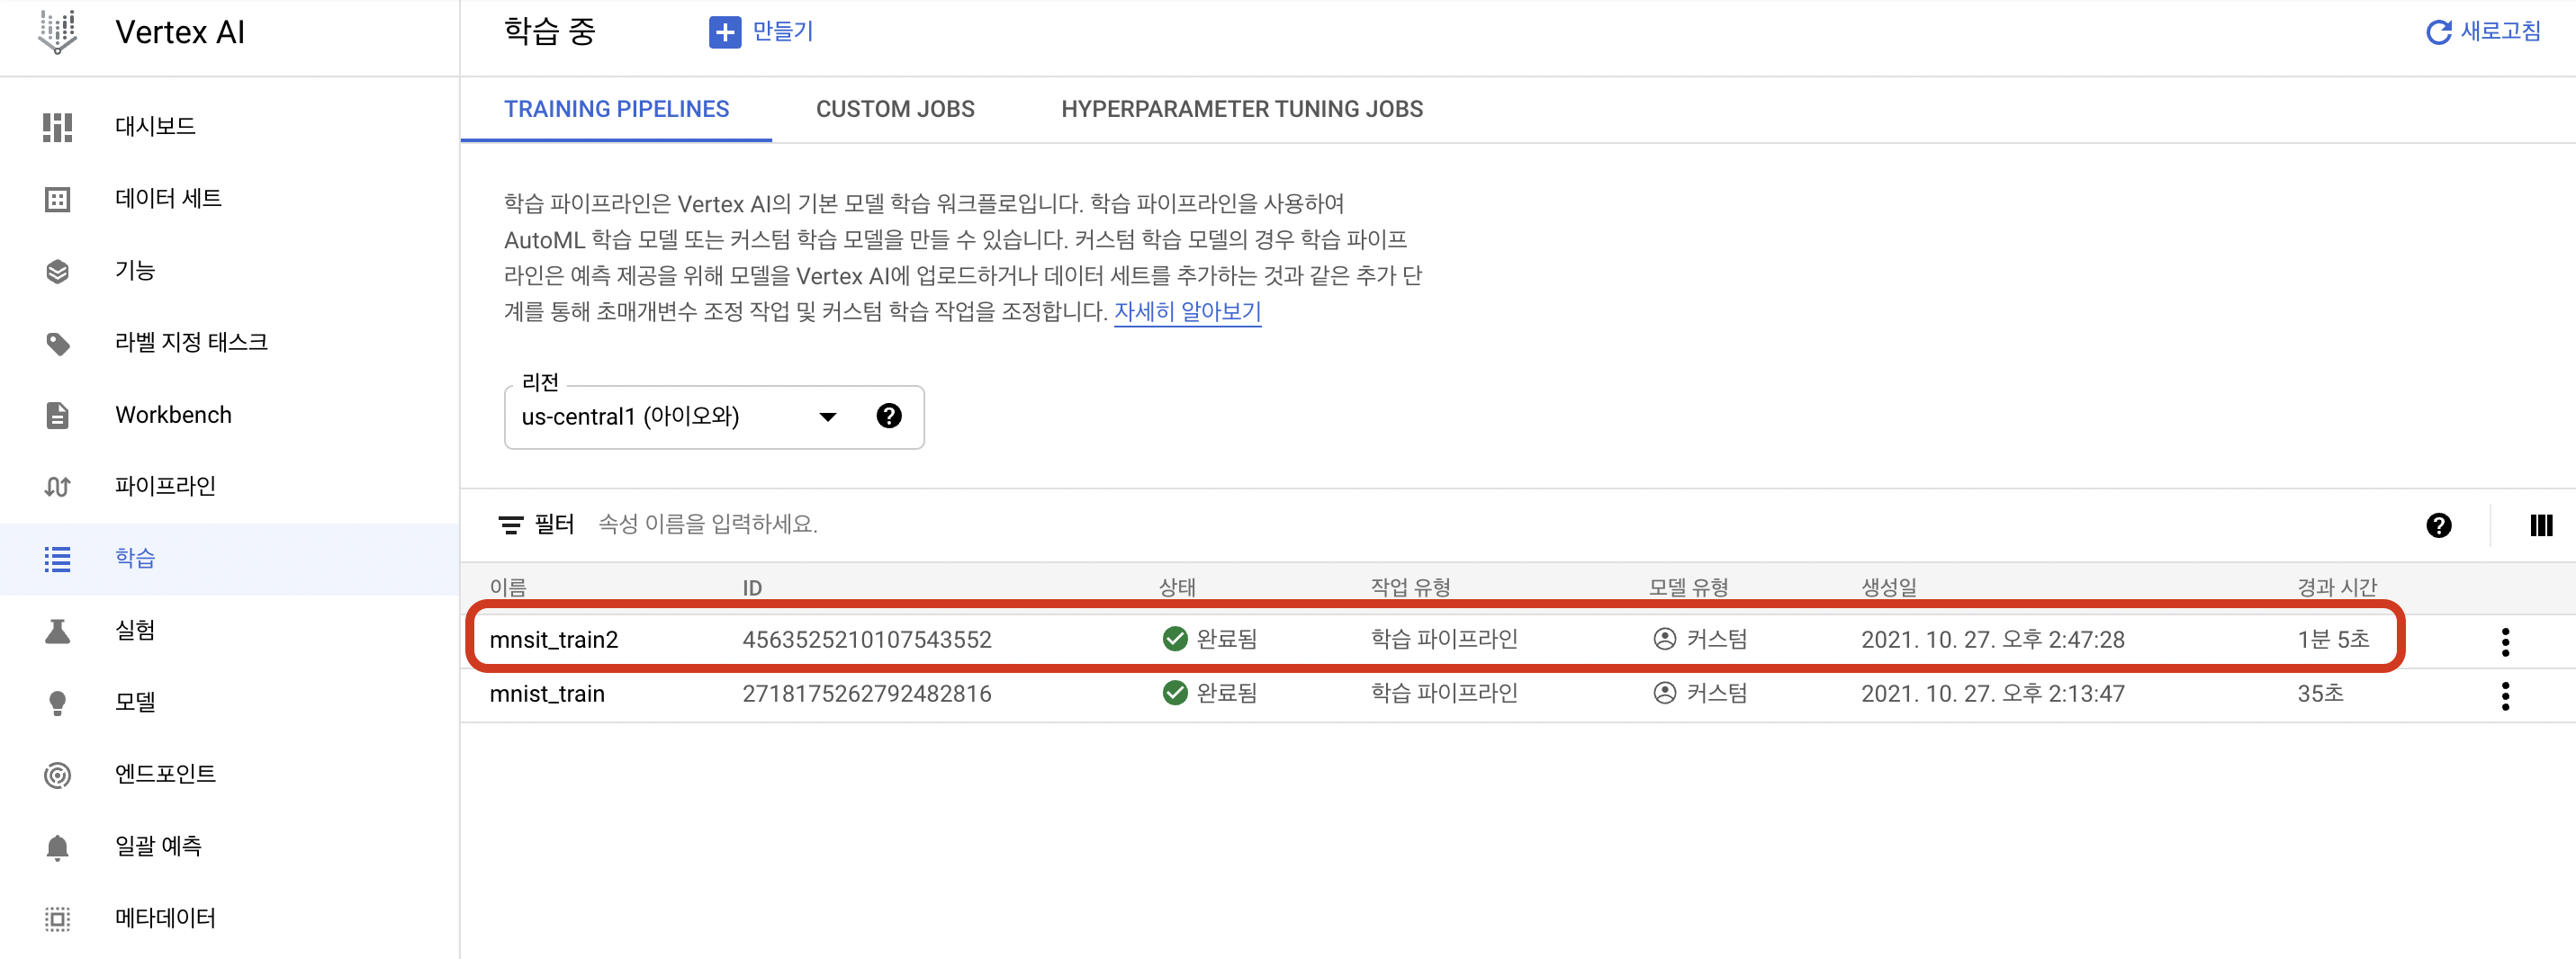The height and width of the screenshot is (959, 2576).
Task: Switch to the CUSTOM JOBS tab
Action: point(895,109)
